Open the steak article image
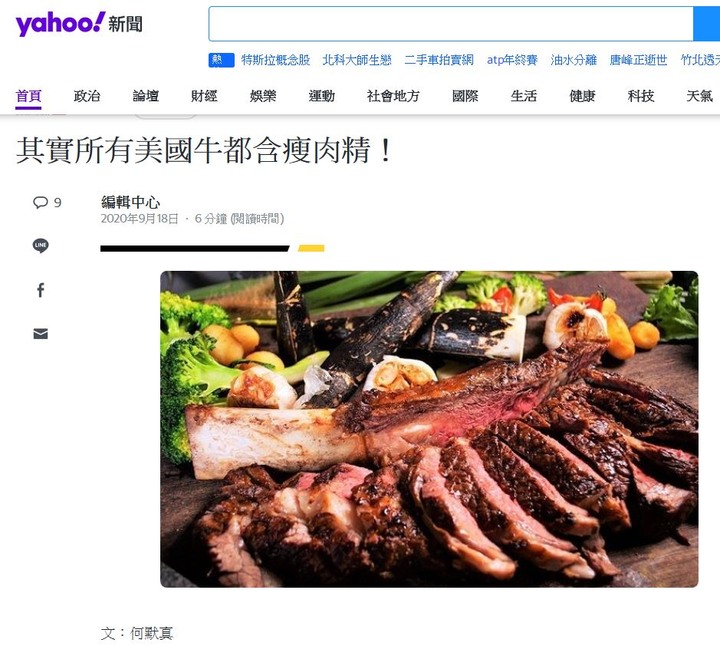 point(429,429)
